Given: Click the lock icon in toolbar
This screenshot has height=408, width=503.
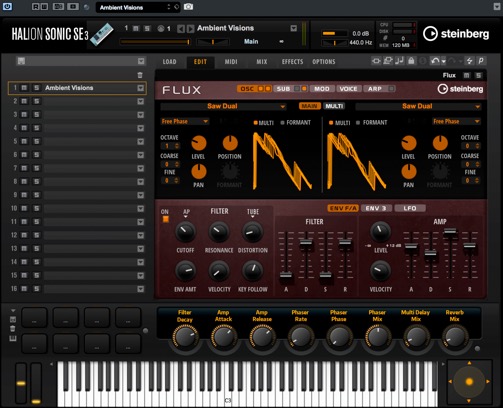Looking at the screenshot, I should (x=411, y=61).
